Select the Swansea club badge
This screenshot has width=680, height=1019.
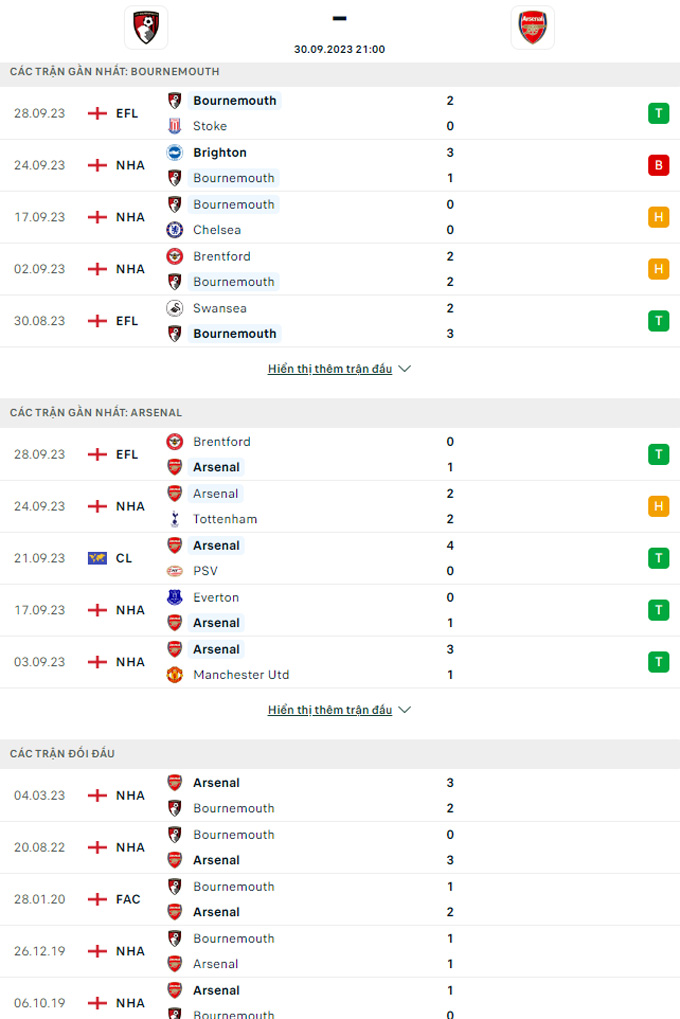pos(174,308)
